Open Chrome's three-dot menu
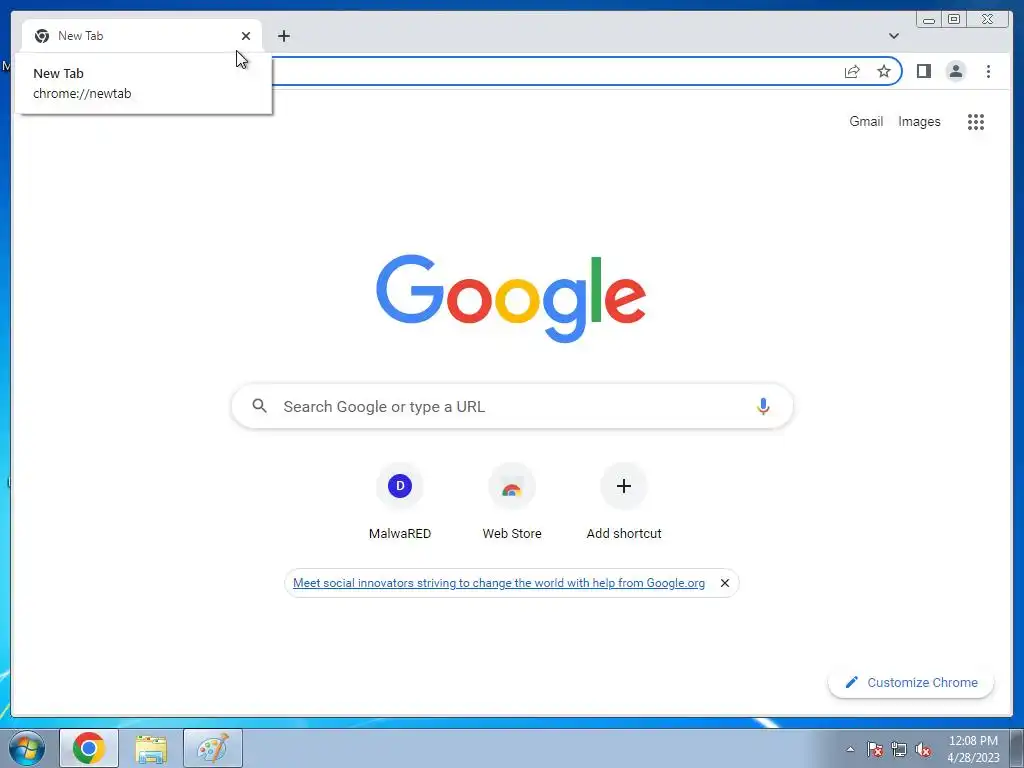This screenshot has width=1024, height=768. pyautogui.click(x=988, y=71)
